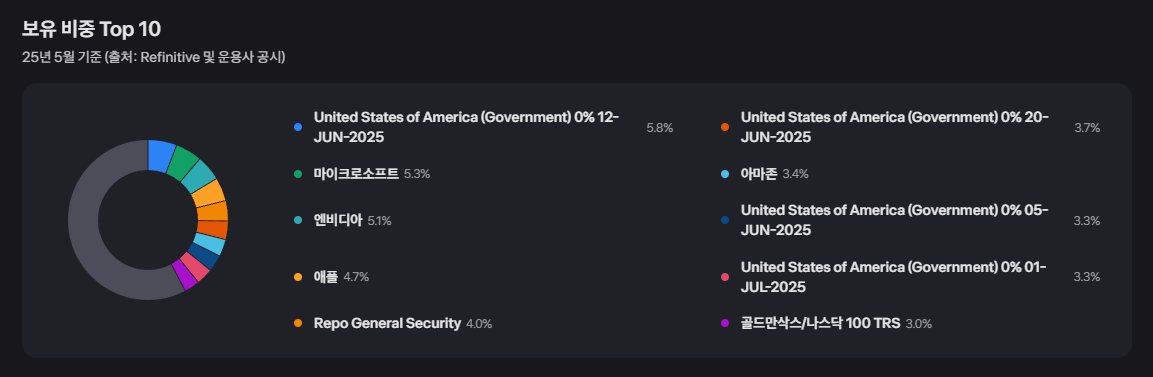
Task: Click the light blue dot next to 아마존
Action: pyautogui.click(x=725, y=174)
